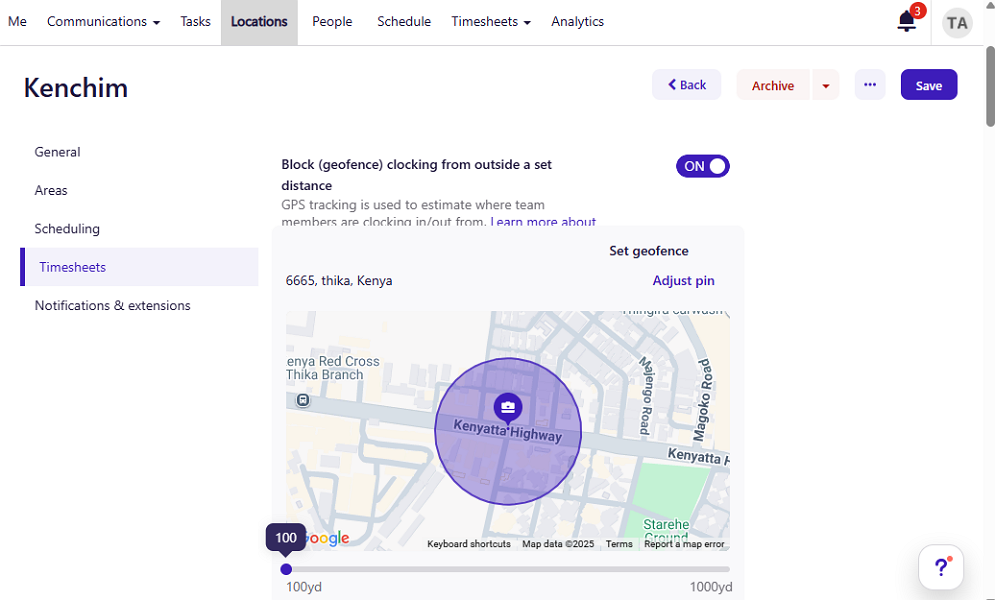Click the Google logo on map
The image size is (995, 600).
point(325,539)
